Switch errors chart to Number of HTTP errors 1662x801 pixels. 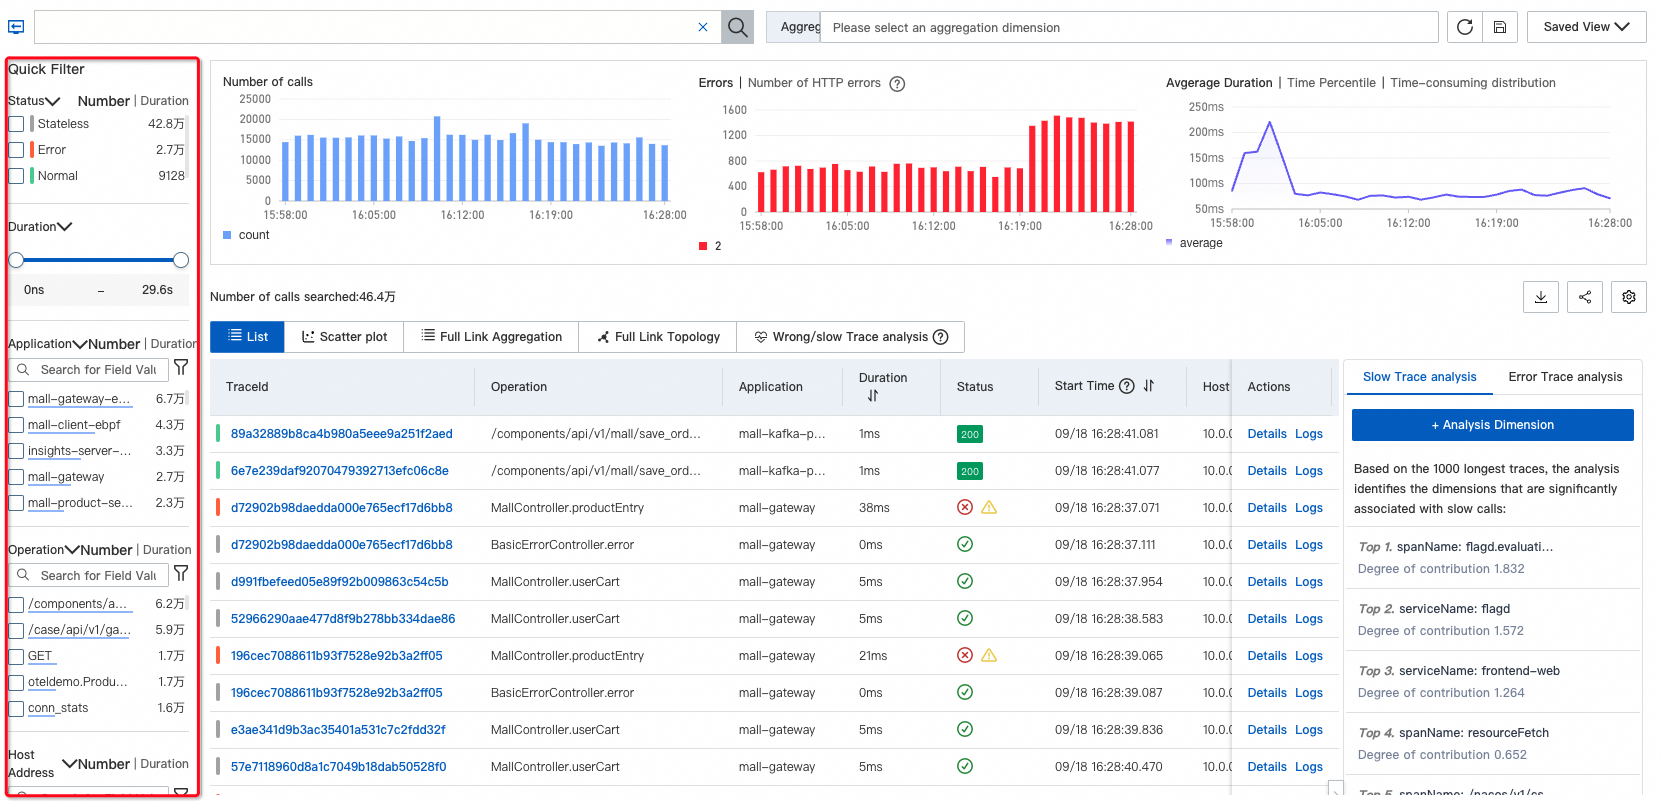click(x=814, y=83)
